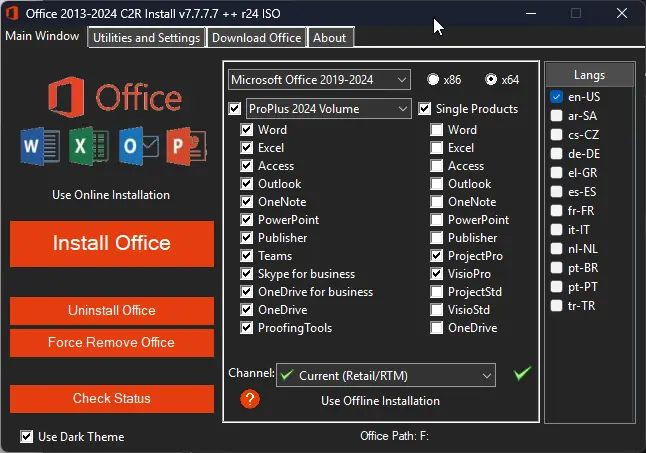Check PowerPoint under Single Products
The height and width of the screenshot is (453, 646).
point(436,220)
